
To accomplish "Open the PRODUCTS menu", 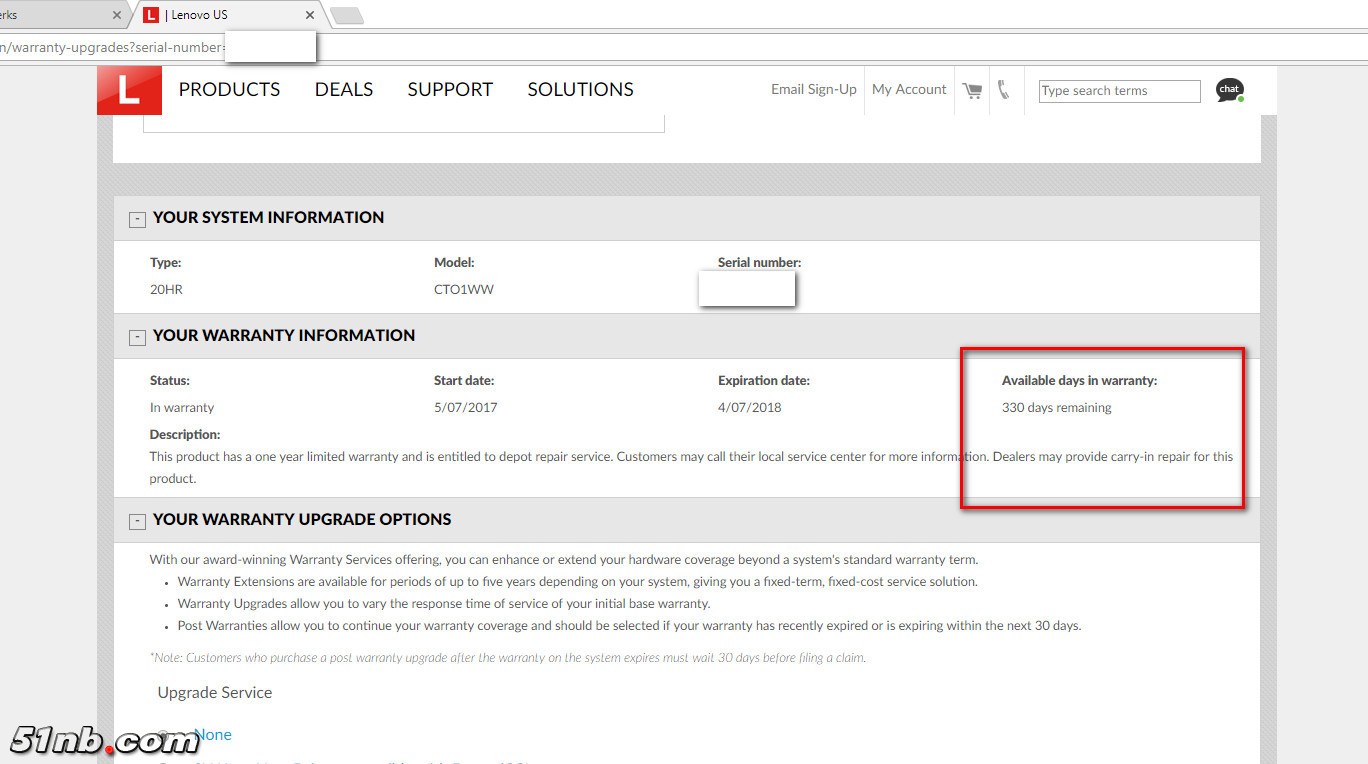I will pyautogui.click(x=229, y=90).
